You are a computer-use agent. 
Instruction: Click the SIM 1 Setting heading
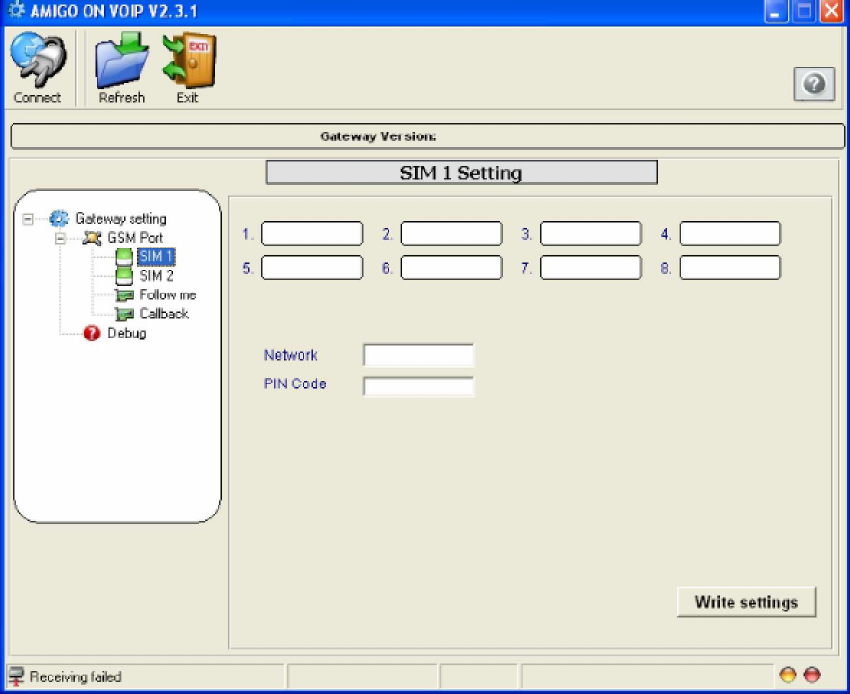tap(461, 172)
